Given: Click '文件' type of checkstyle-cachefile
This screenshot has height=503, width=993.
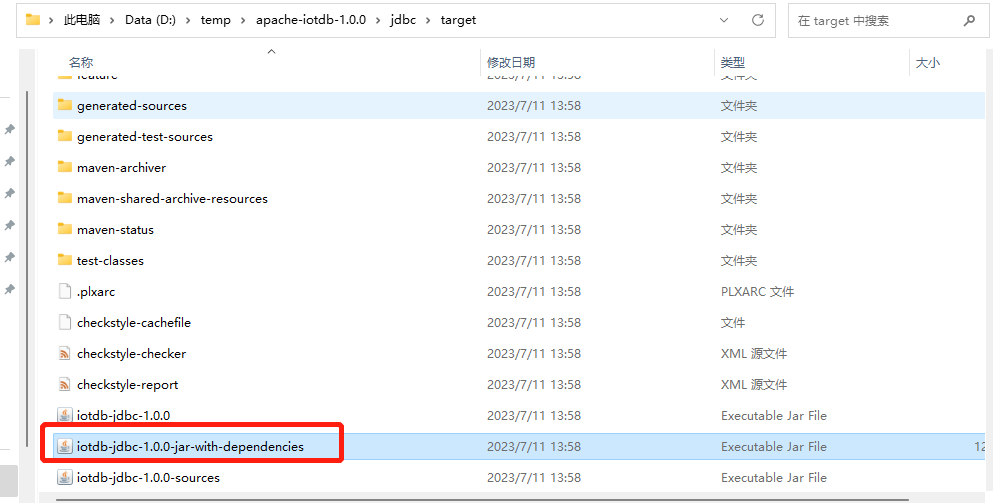Looking at the screenshot, I should click(x=733, y=323).
